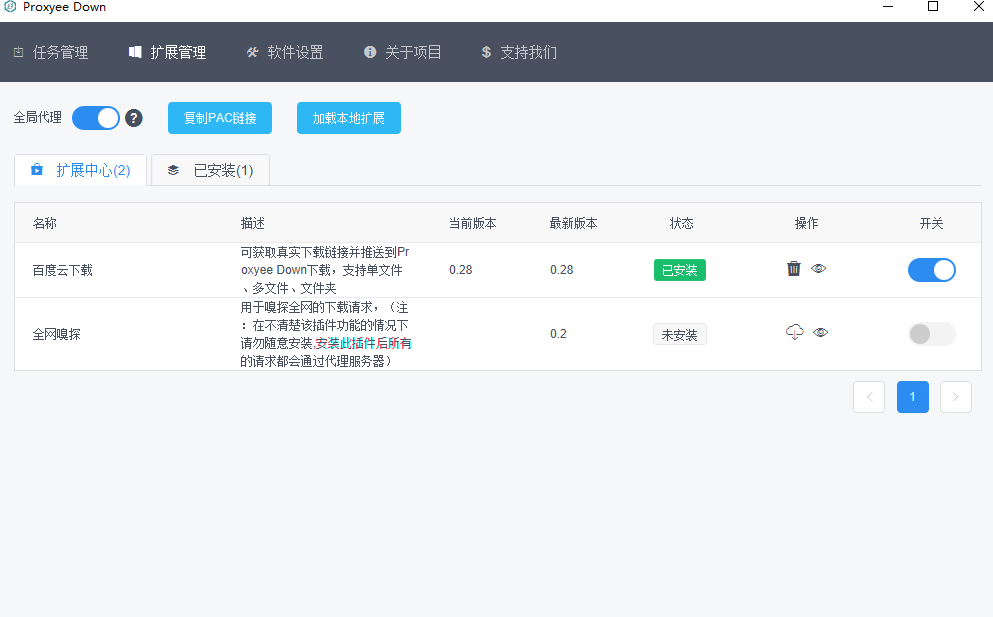
Task: Click the briefcase icon on 扩展中心 tab
Action: pyautogui.click(x=37, y=170)
